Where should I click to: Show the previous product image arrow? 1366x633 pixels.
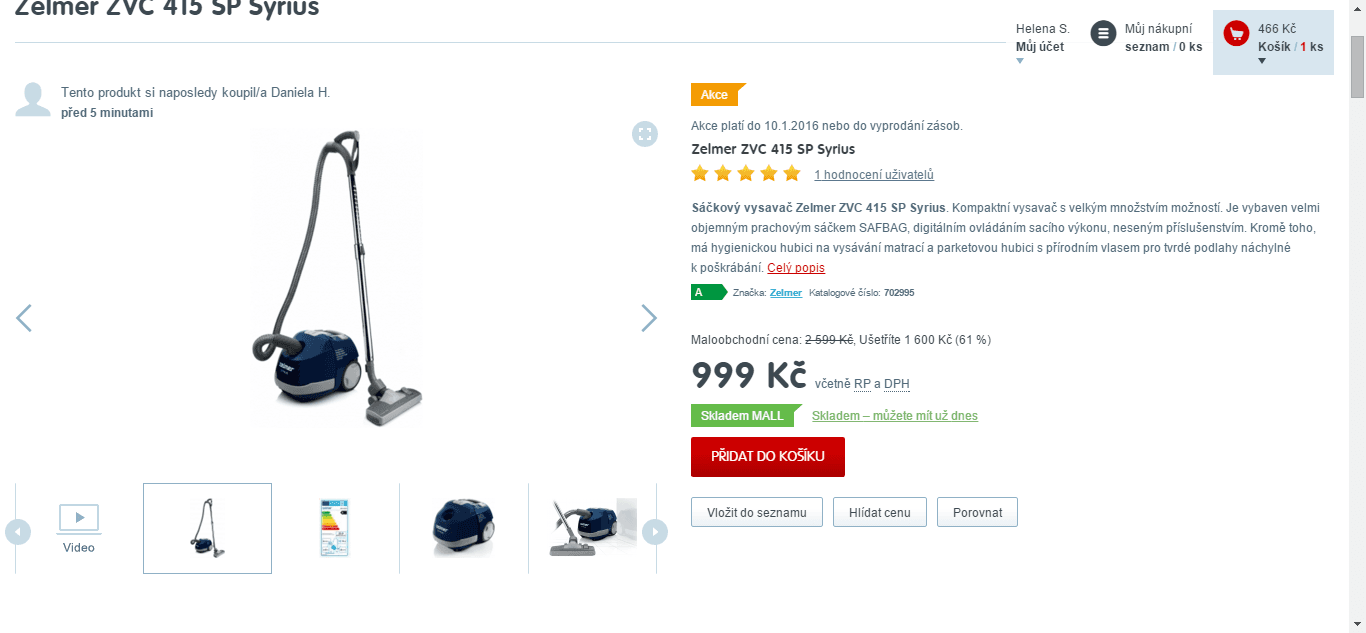[x=24, y=318]
